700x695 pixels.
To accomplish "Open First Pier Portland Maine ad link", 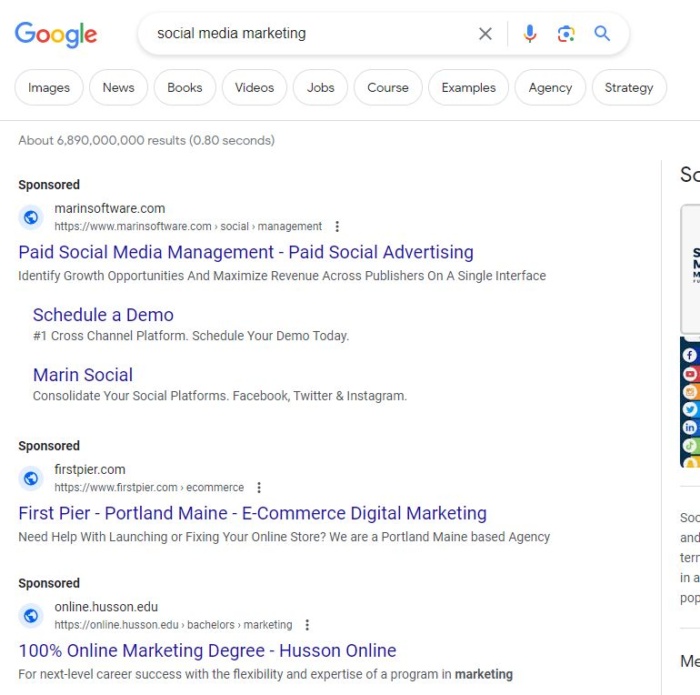I will click(253, 513).
